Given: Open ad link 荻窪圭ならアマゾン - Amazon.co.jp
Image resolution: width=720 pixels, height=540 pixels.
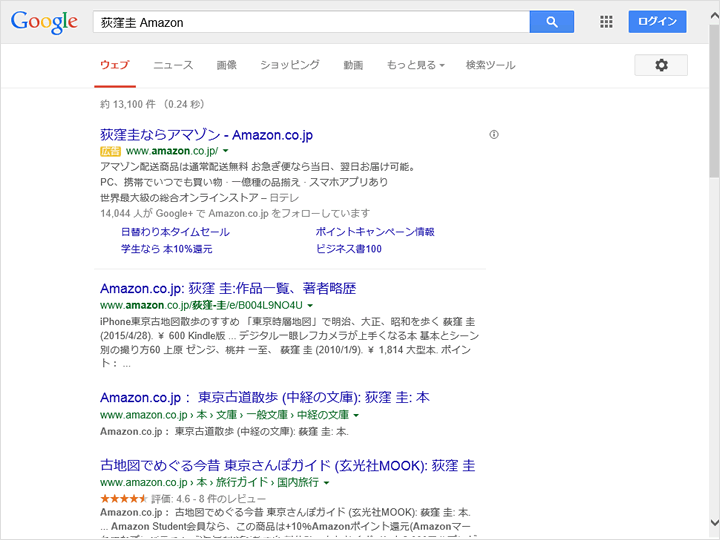Looking at the screenshot, I should click(206, 135).
